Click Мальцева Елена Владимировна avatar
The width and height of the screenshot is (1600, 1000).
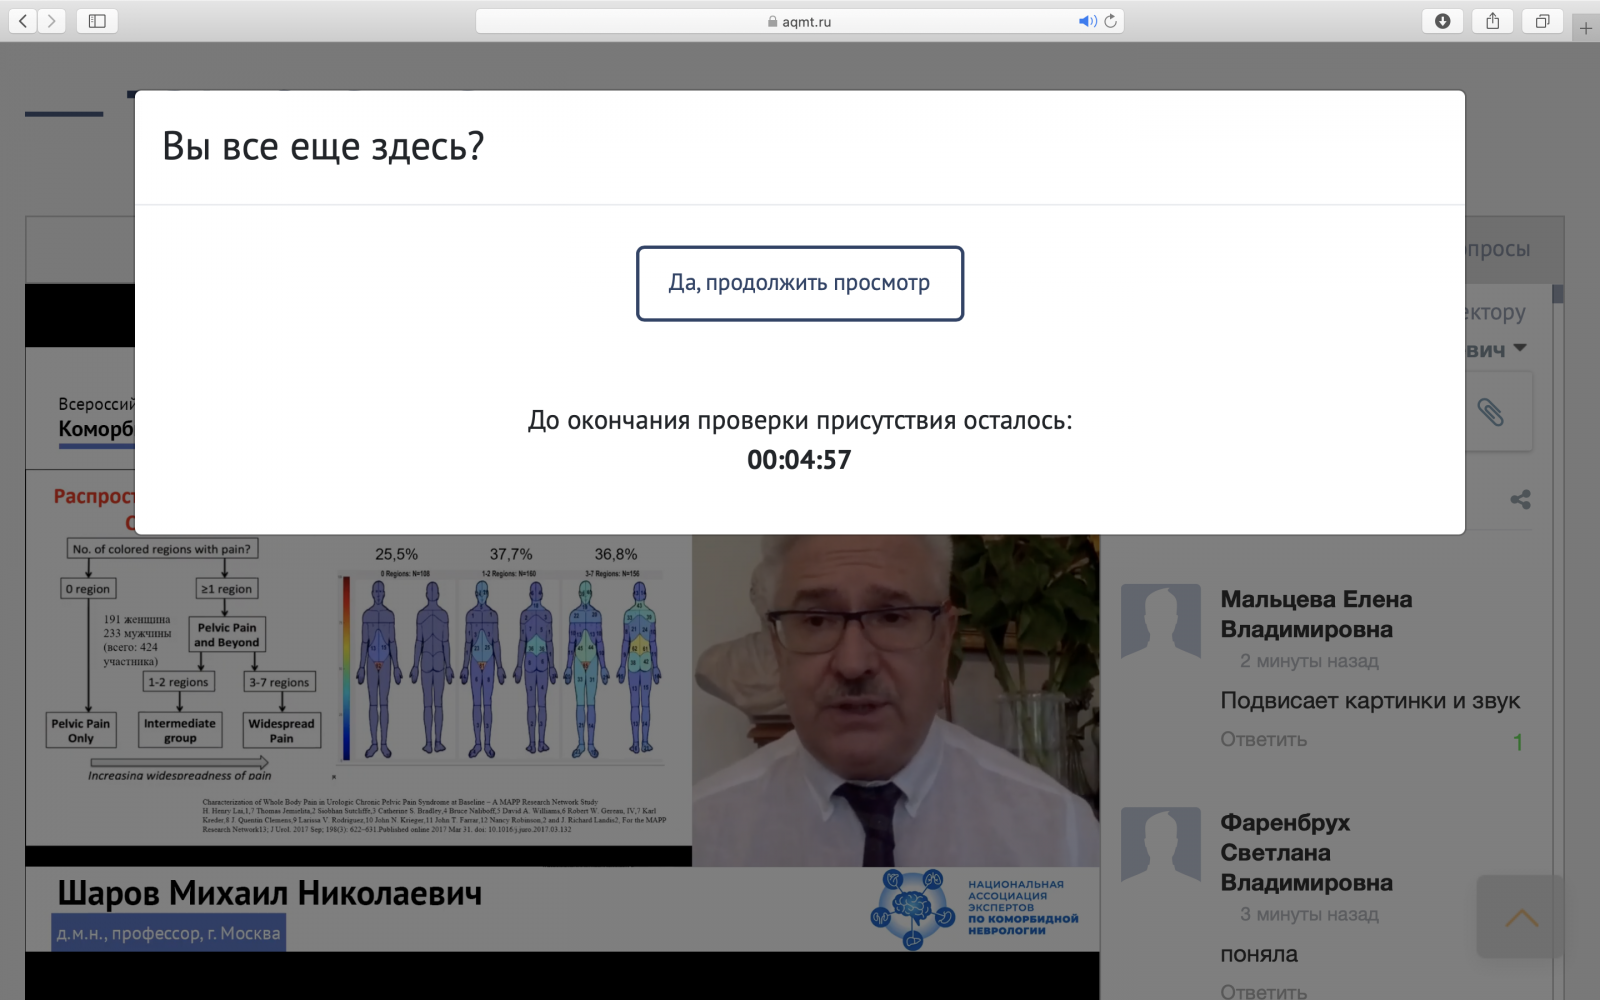click(1161, 621)
